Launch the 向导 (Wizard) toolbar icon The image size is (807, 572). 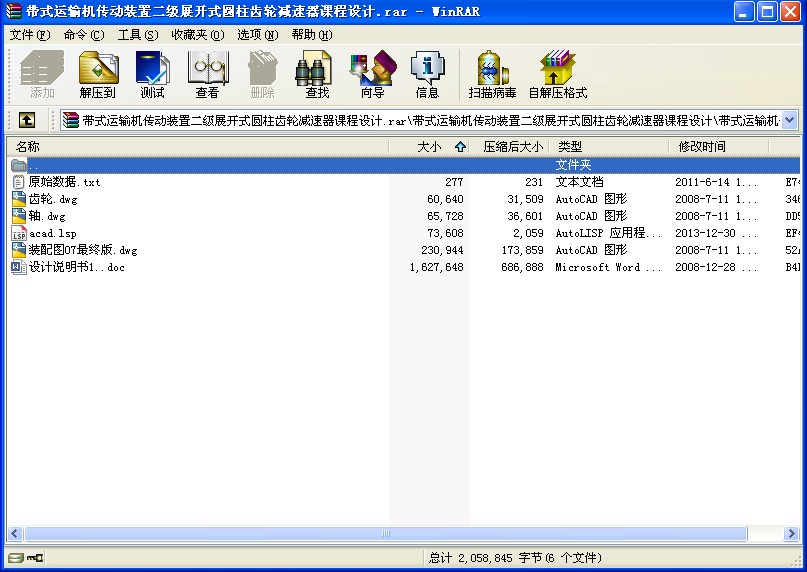point(372,75)
